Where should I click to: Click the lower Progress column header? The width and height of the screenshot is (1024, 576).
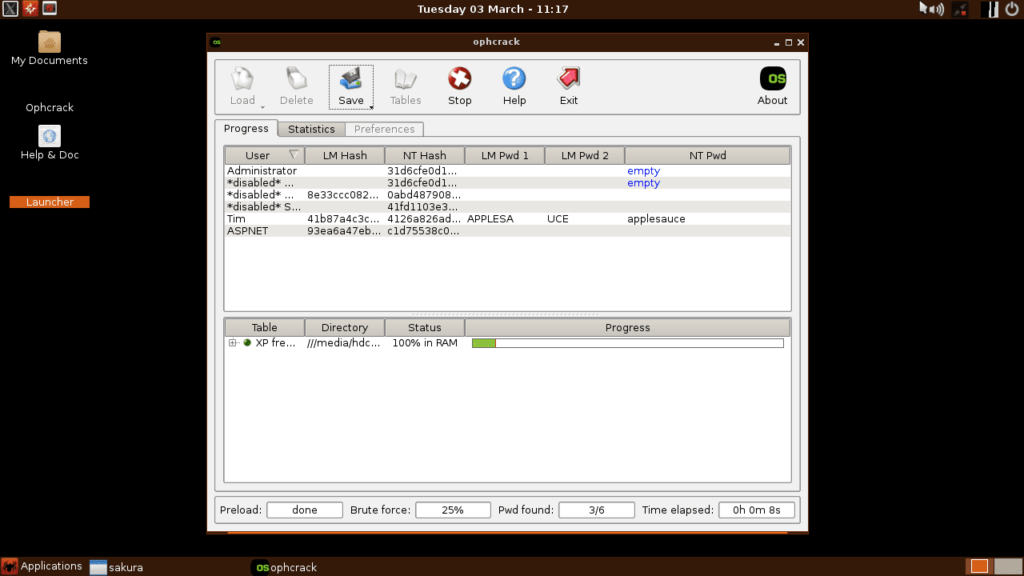(628, 327)
